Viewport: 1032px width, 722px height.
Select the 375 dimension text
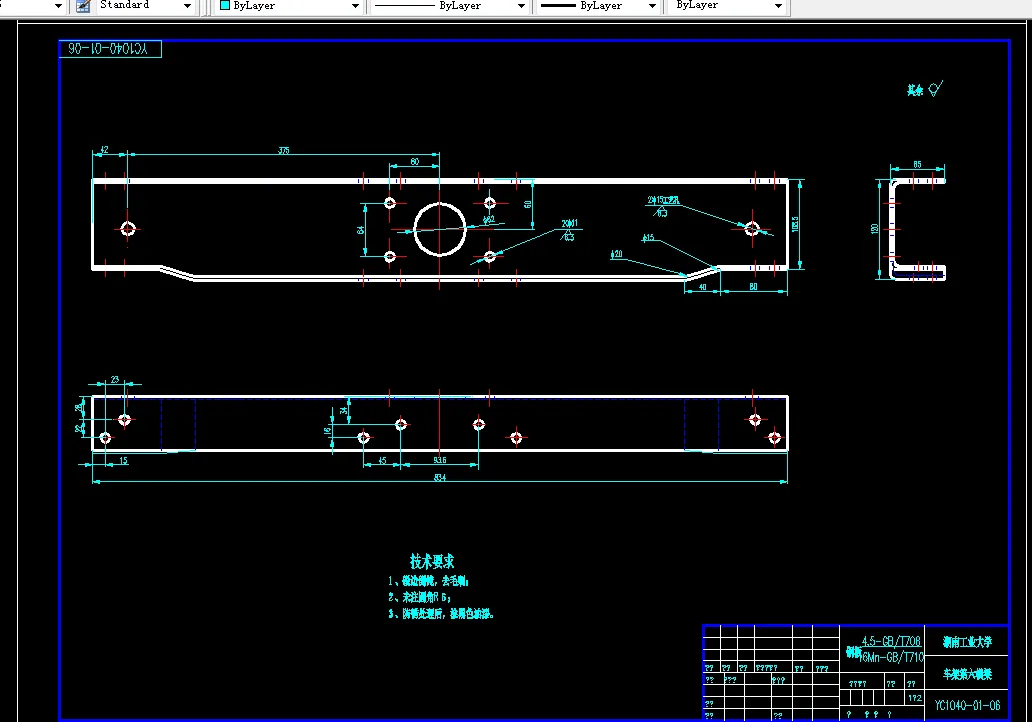284,150
